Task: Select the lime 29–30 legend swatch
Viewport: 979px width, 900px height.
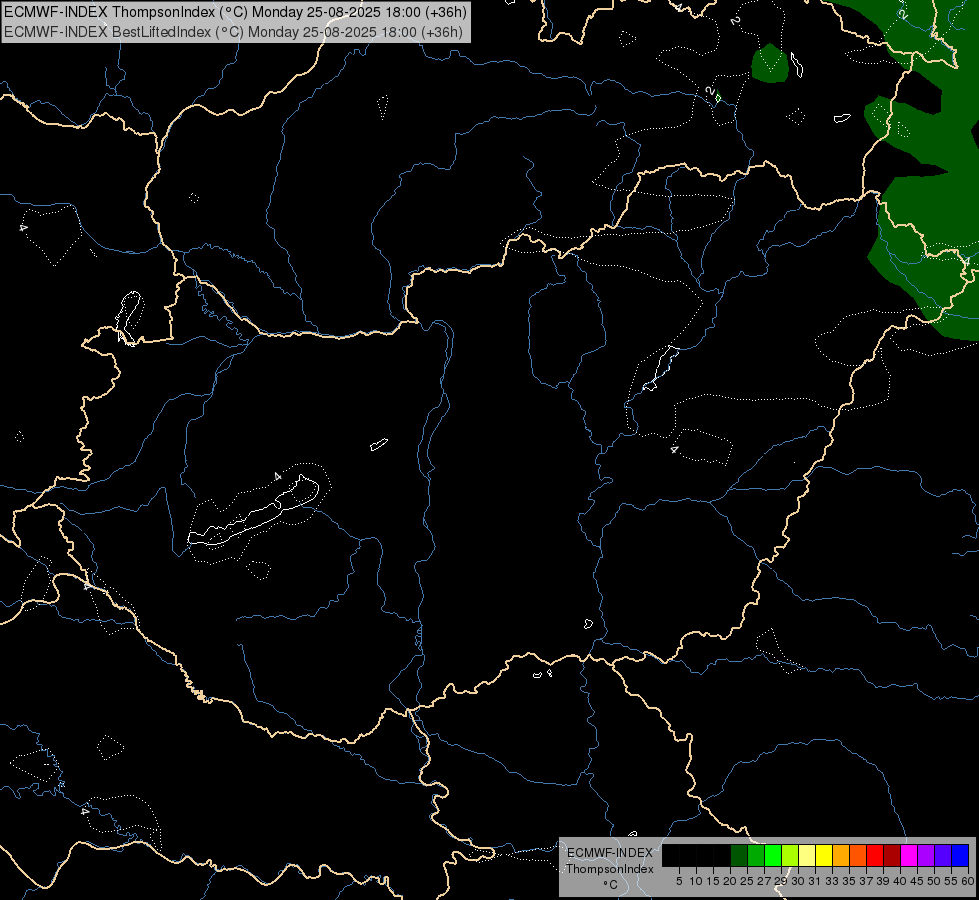Action: click(x=790, y=855)
